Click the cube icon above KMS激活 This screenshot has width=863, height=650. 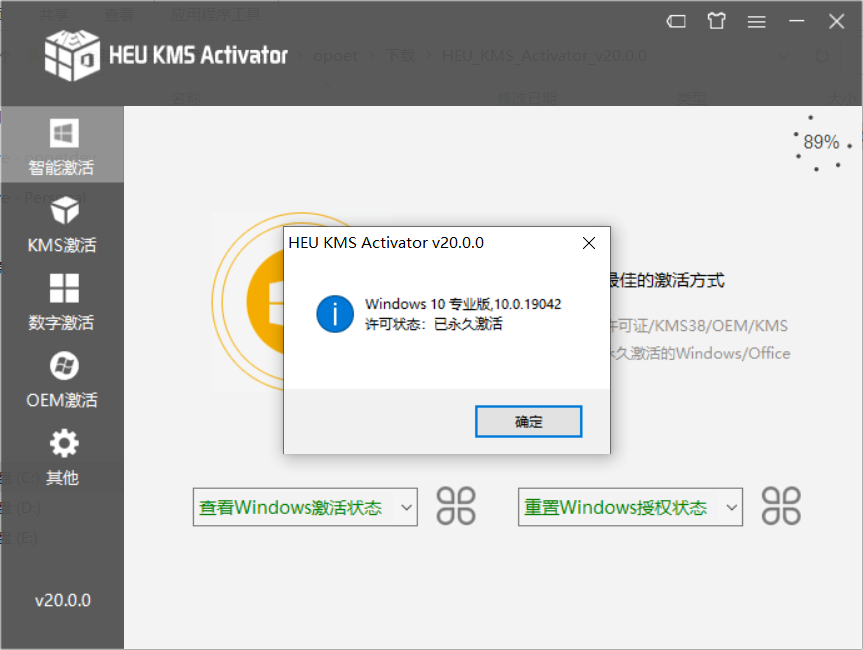(64, 210)
